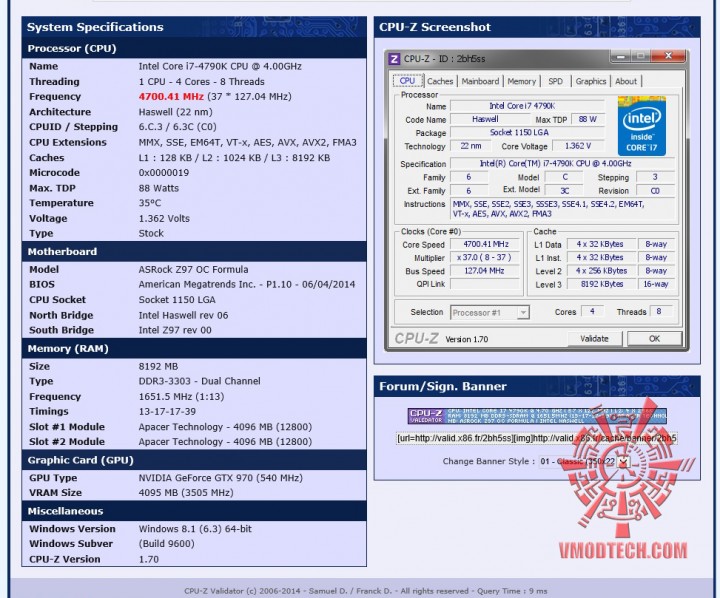Viewport: 720px width, 598px height.
Task: Click VRAM Size '4095 MB (3505 MHz)'
Action: [x=186, y=493]
